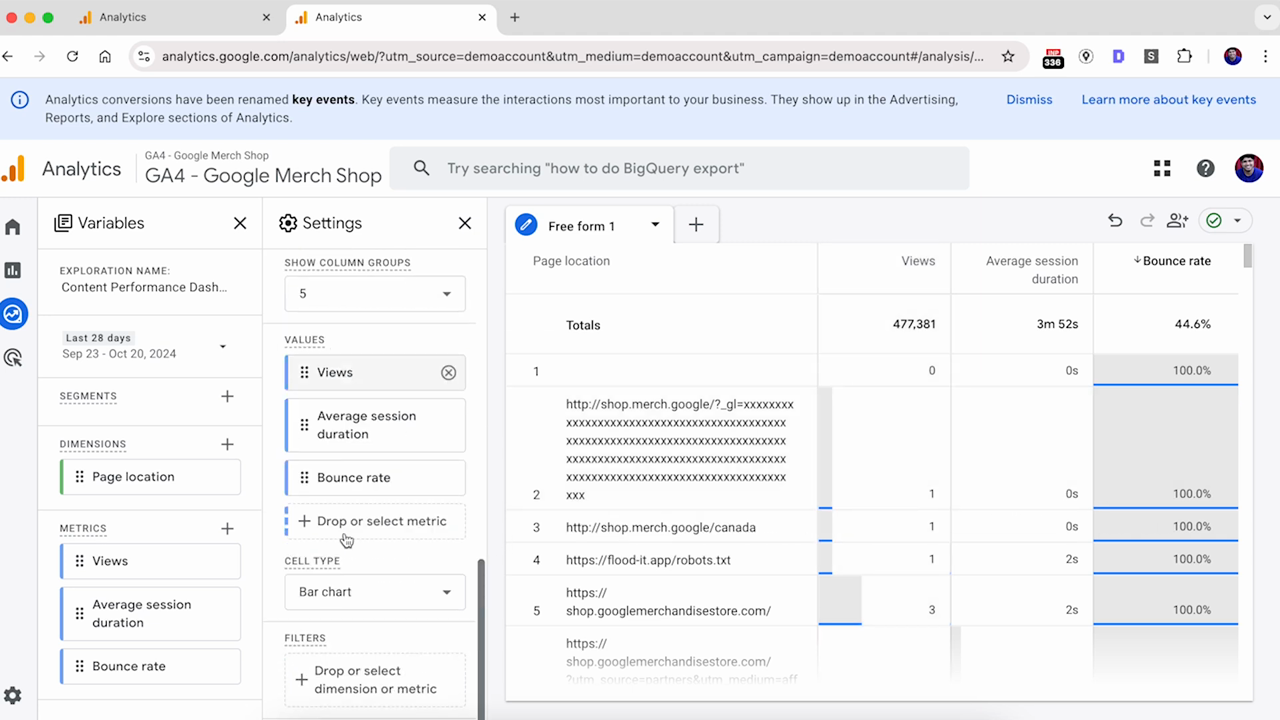
Task: Expand the date range selector arrow
Action: [x=223, y=347]
